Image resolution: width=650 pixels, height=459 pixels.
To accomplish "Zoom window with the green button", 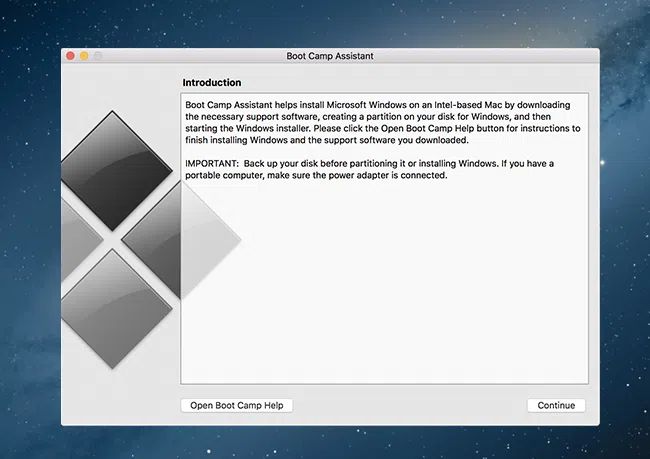I will point(97,56).
